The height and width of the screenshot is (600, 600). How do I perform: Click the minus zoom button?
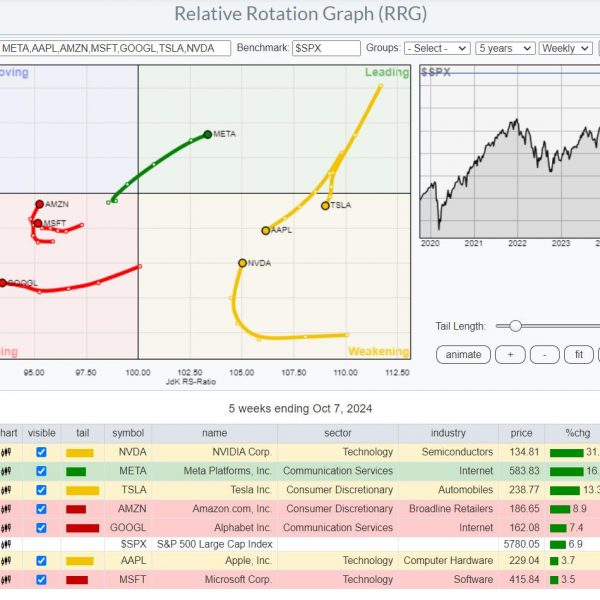[x=545, y=355]
